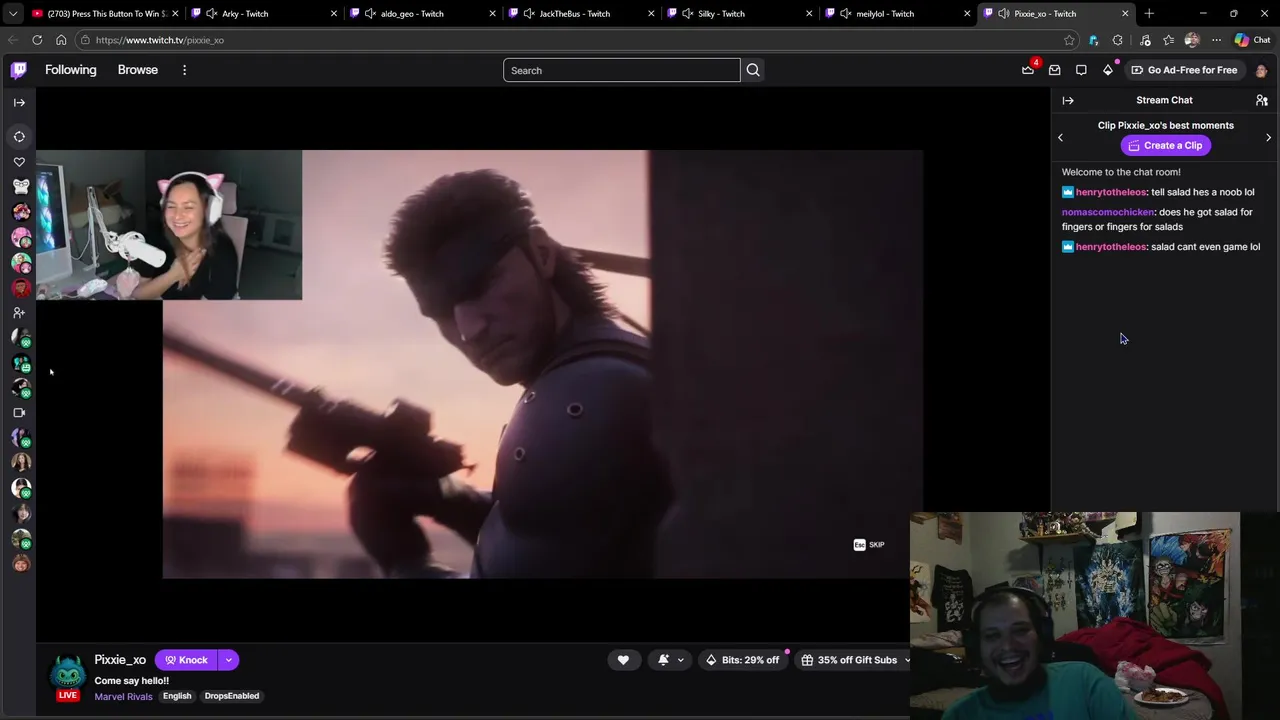Close the Arky - Twitch tab
The height and width of the screenshot is (720, 1280).
point(334,14)
